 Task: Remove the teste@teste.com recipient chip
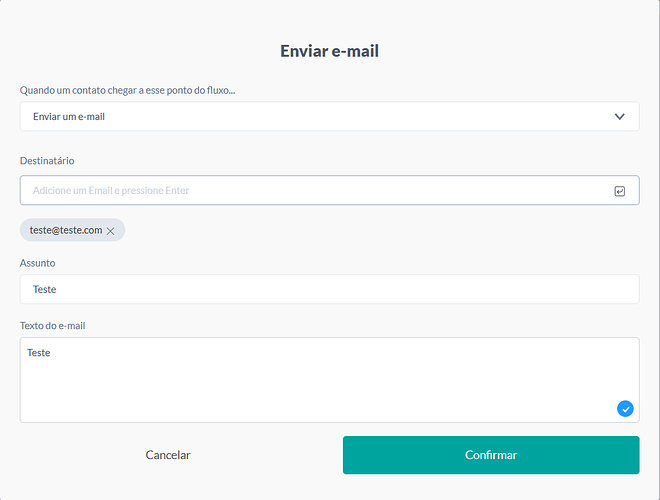(x=111, y=231)
